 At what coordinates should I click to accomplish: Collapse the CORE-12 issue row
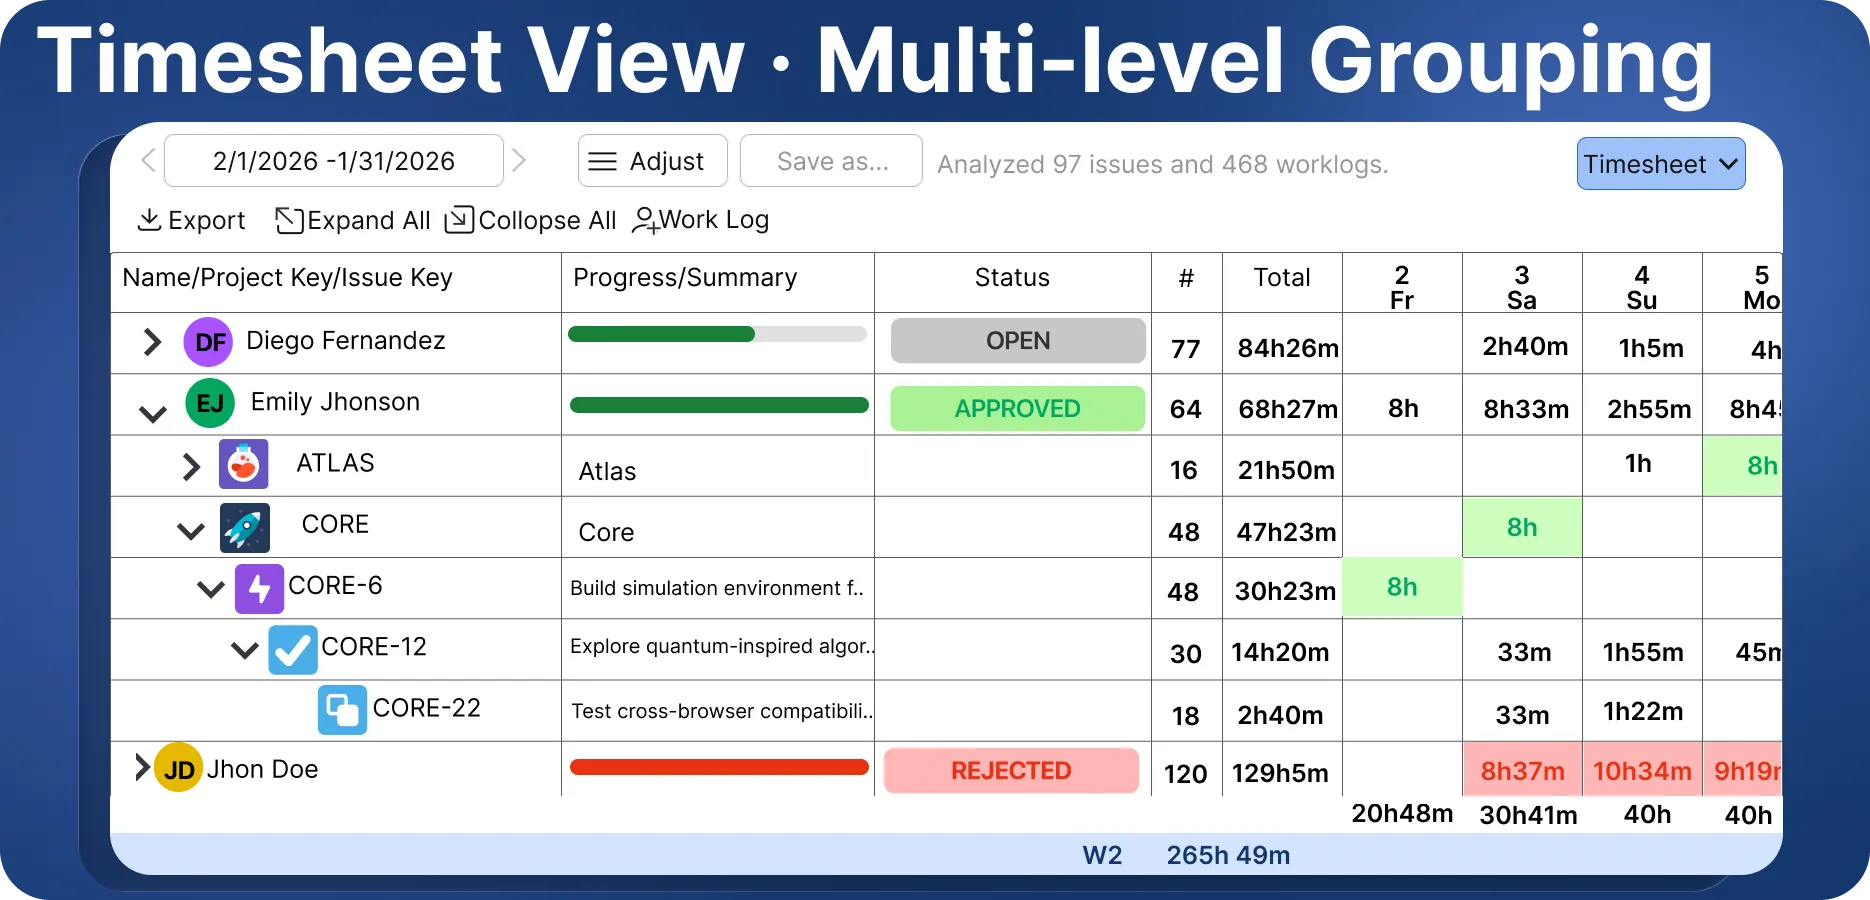pyautogui.click(x=245, y=650)
